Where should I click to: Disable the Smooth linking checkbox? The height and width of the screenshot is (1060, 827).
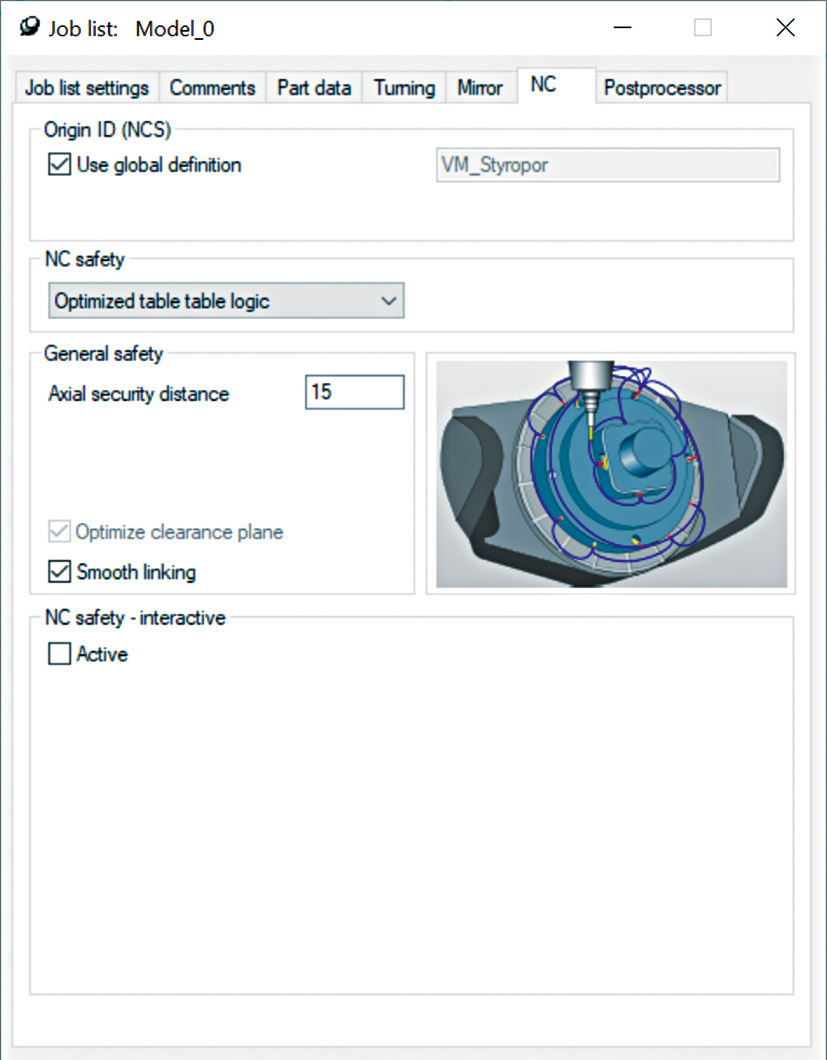(60, 572)
